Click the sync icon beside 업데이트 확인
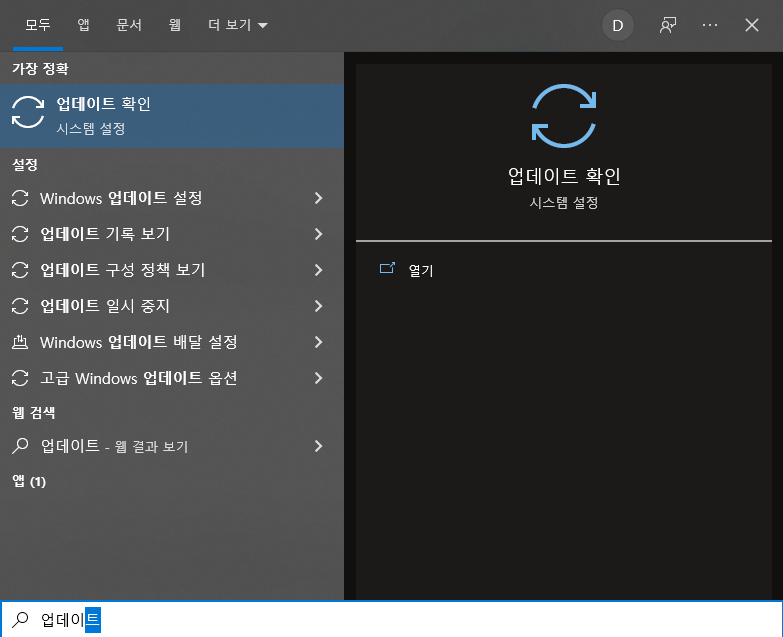 (x=28, y=112)
